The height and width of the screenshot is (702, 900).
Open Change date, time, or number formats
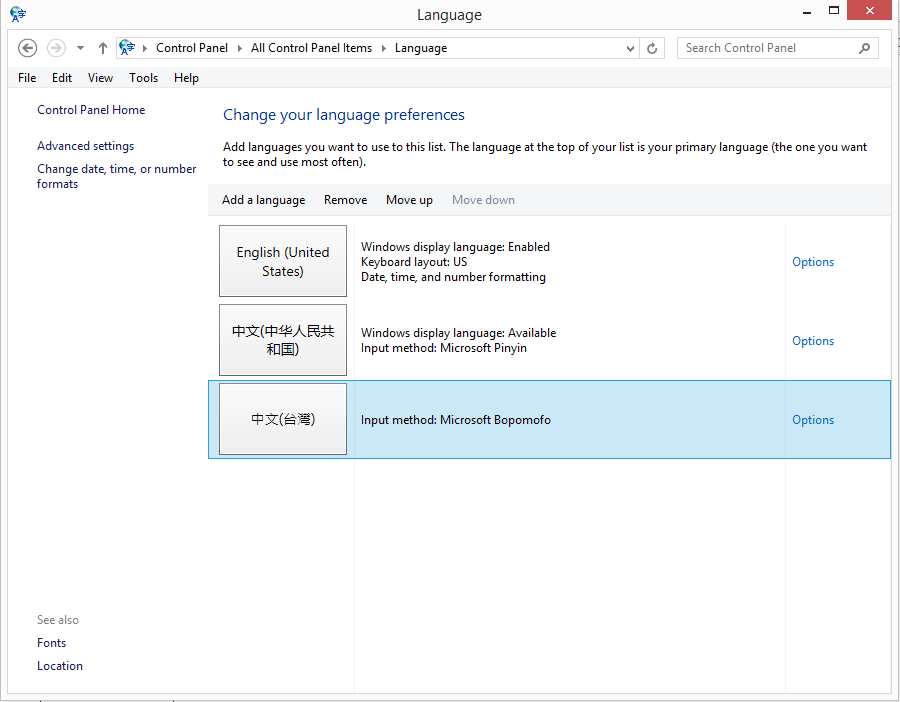[x=117, y=176]
